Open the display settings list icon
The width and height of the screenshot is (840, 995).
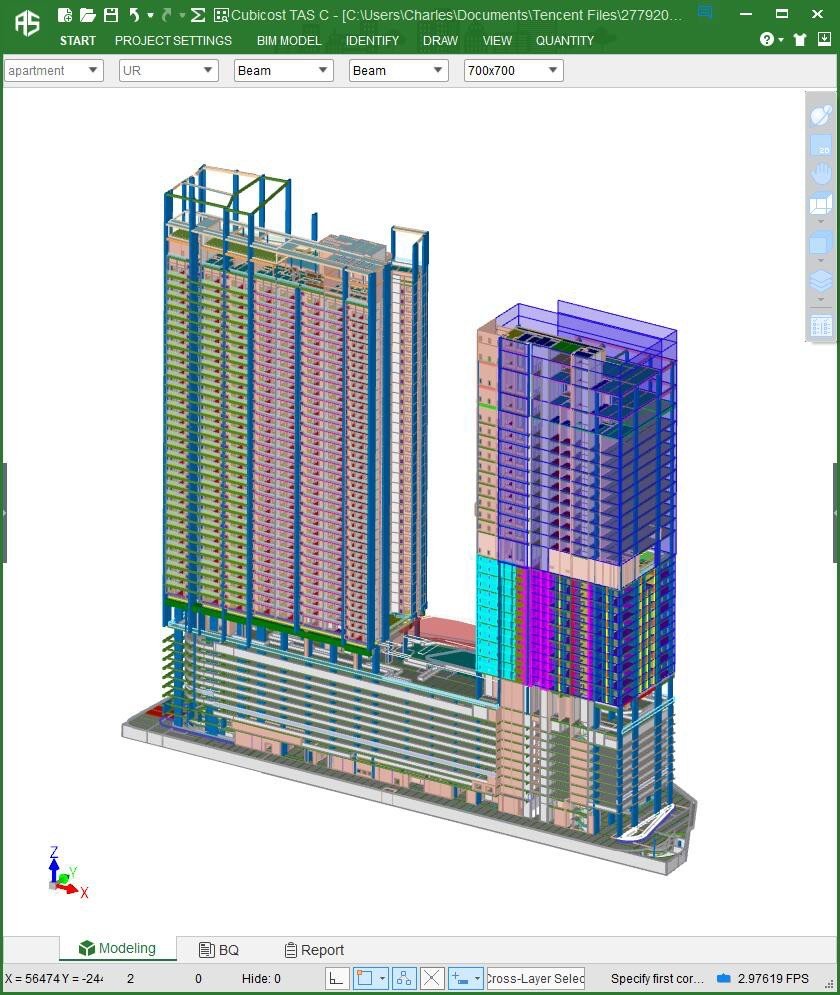[x=821, y=326]
